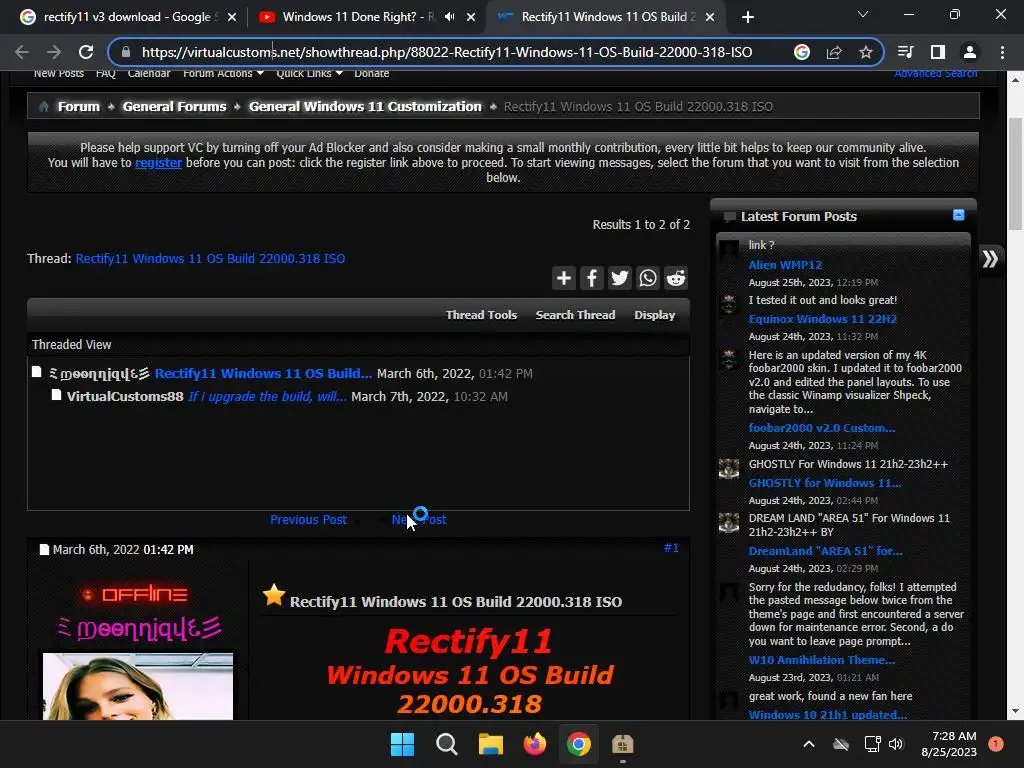Open the Google icon in the address bar
The image size is (1024, 768).
click(802, 52)
